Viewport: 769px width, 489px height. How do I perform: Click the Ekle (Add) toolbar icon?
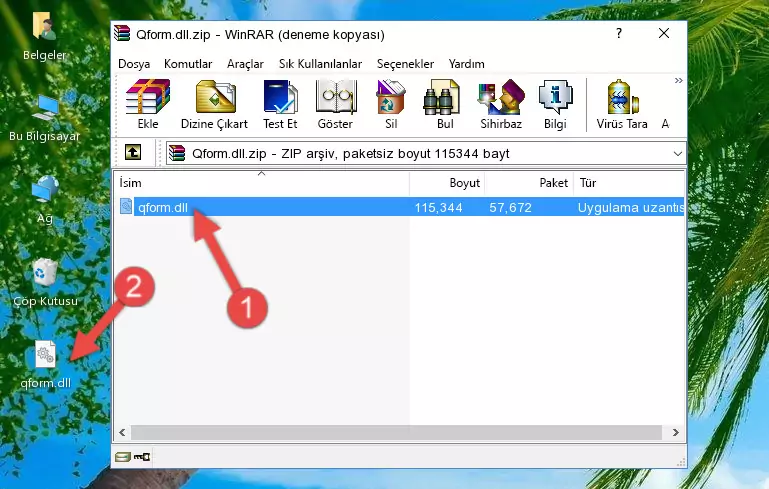148,104
